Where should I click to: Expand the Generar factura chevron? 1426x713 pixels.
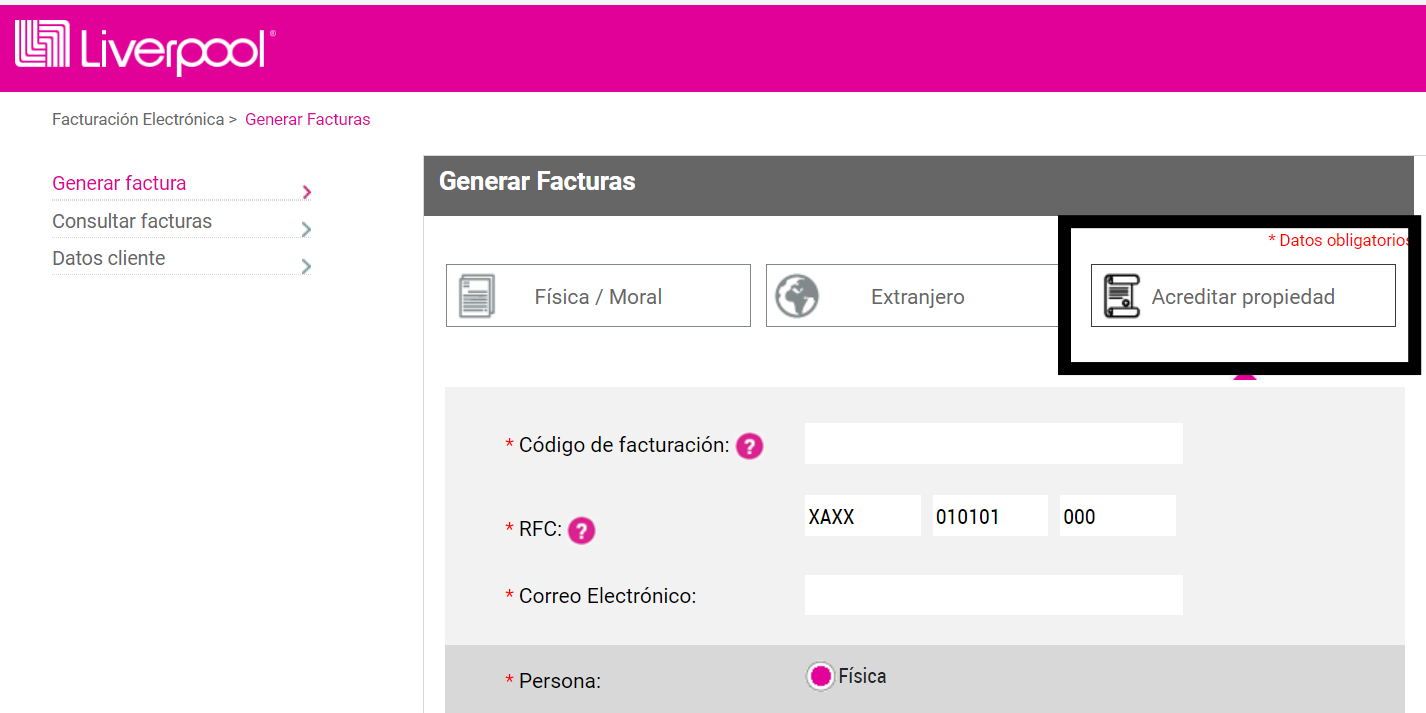pos(306,192)
